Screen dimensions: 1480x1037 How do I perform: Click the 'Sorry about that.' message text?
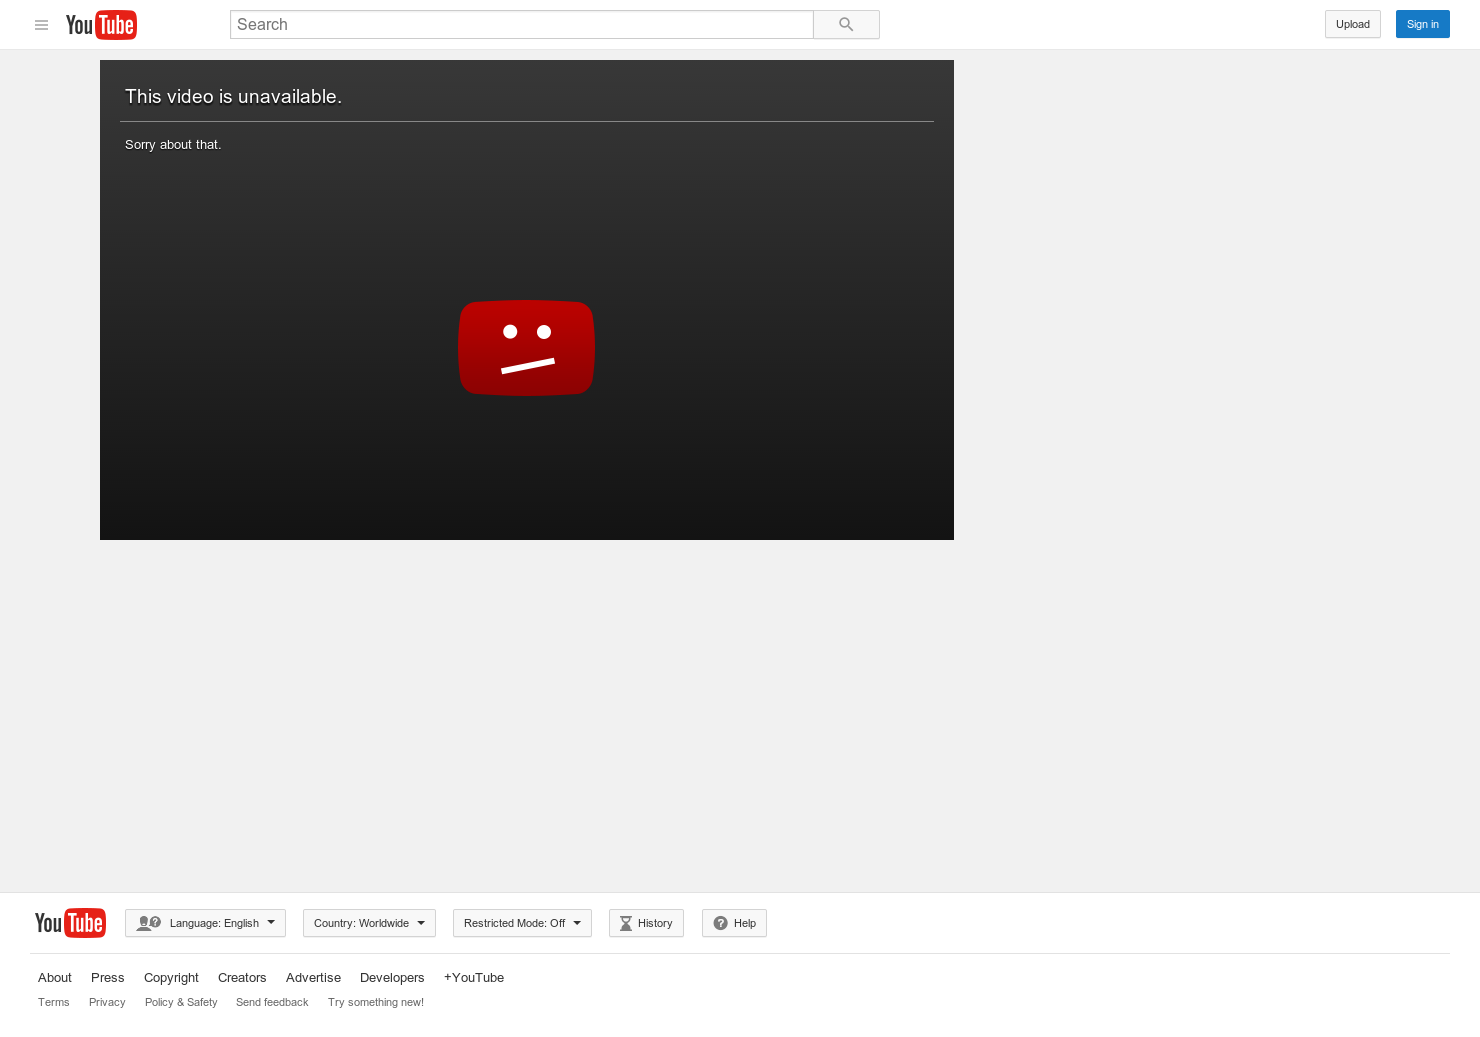coord(173,145)
